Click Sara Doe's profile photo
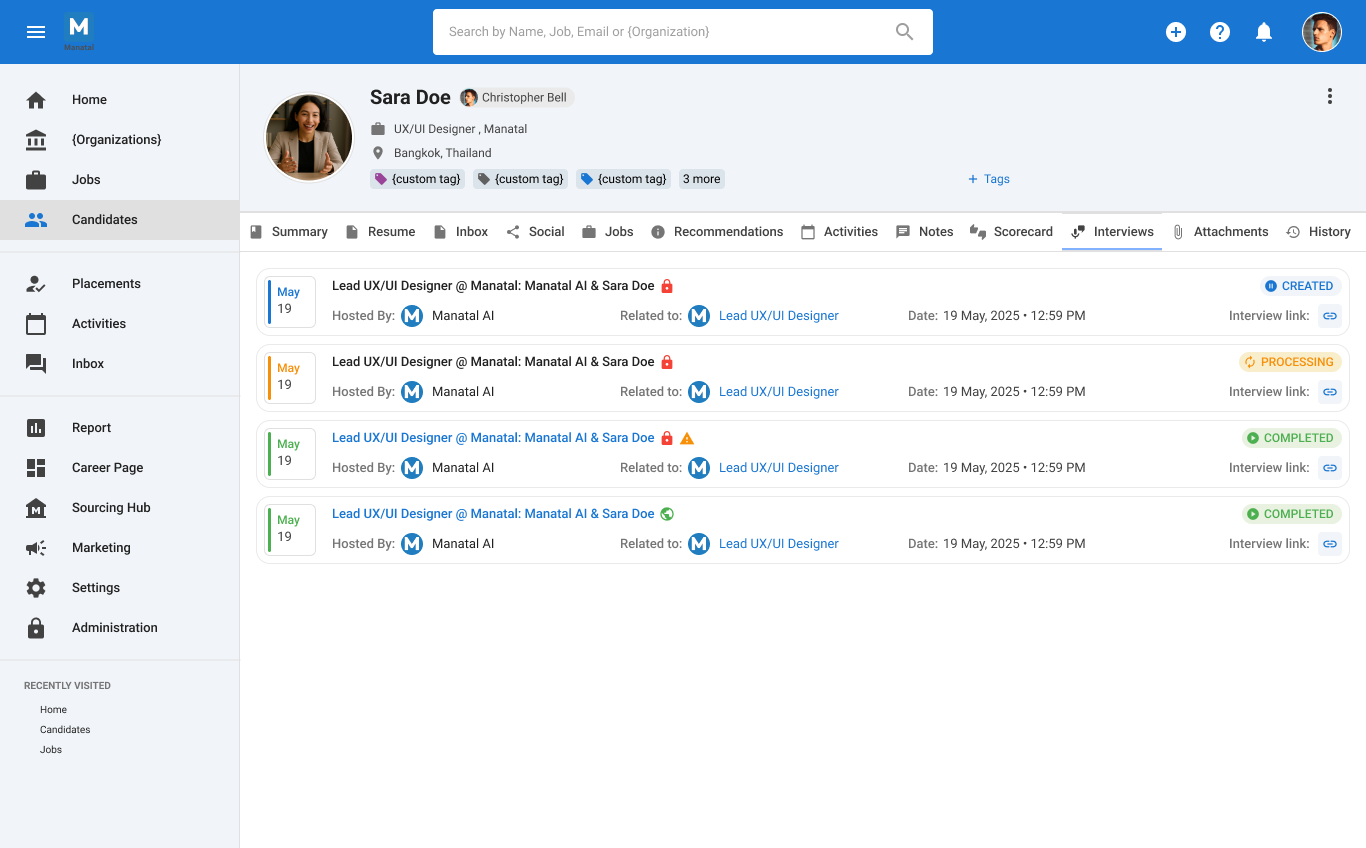This screenshot has width=1366, height=848. coord(309,138)
